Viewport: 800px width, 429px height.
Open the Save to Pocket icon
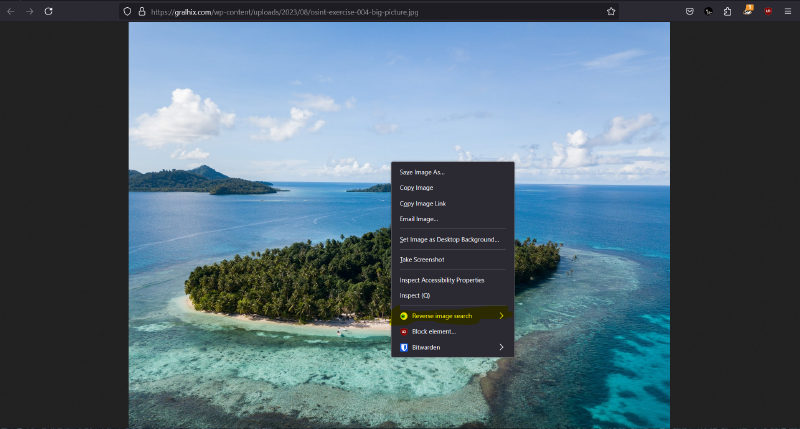tap(690, 11)
